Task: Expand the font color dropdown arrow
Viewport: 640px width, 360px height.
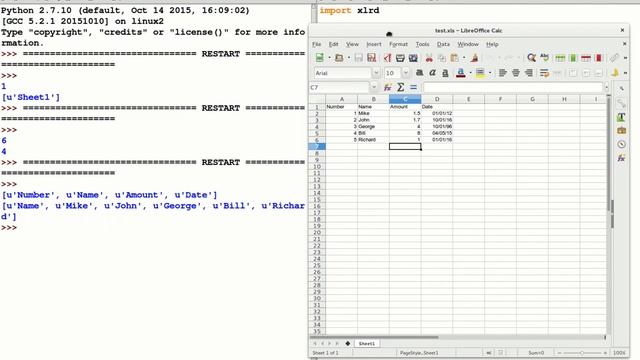Action: pos(470,73)
